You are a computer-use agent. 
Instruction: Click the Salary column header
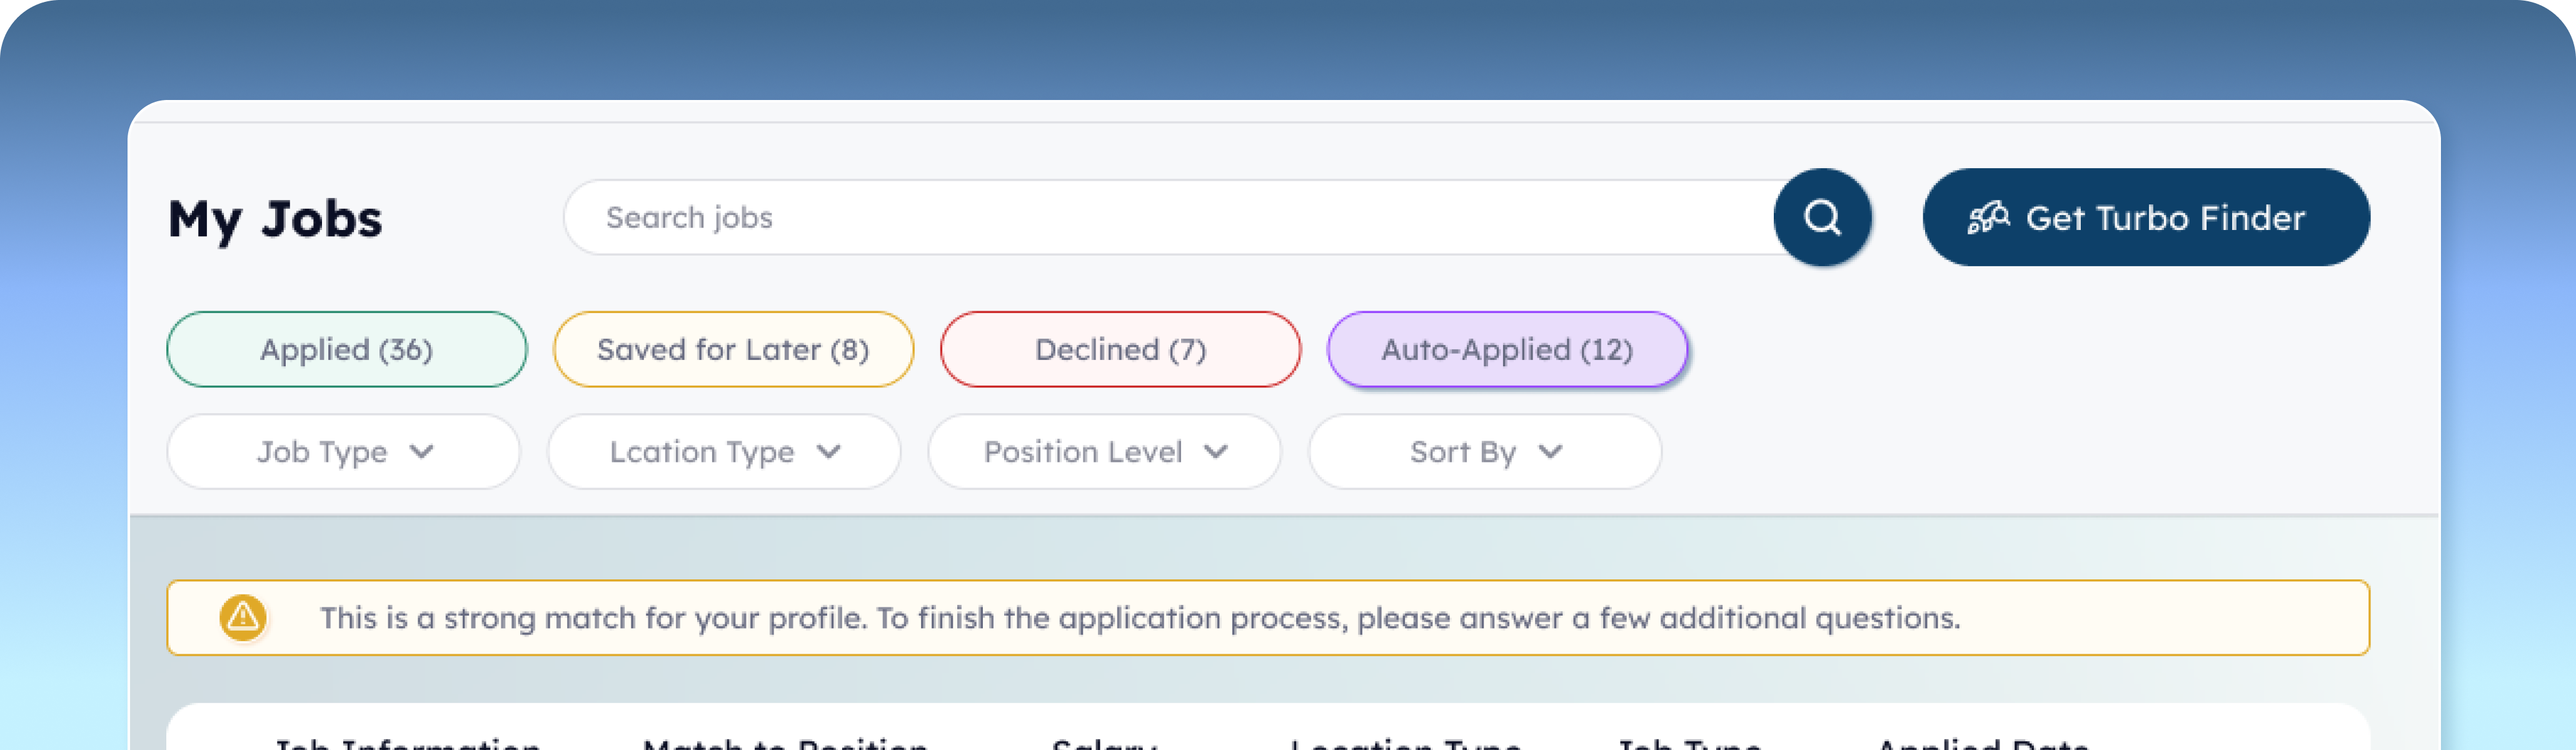click(1104, 742)
